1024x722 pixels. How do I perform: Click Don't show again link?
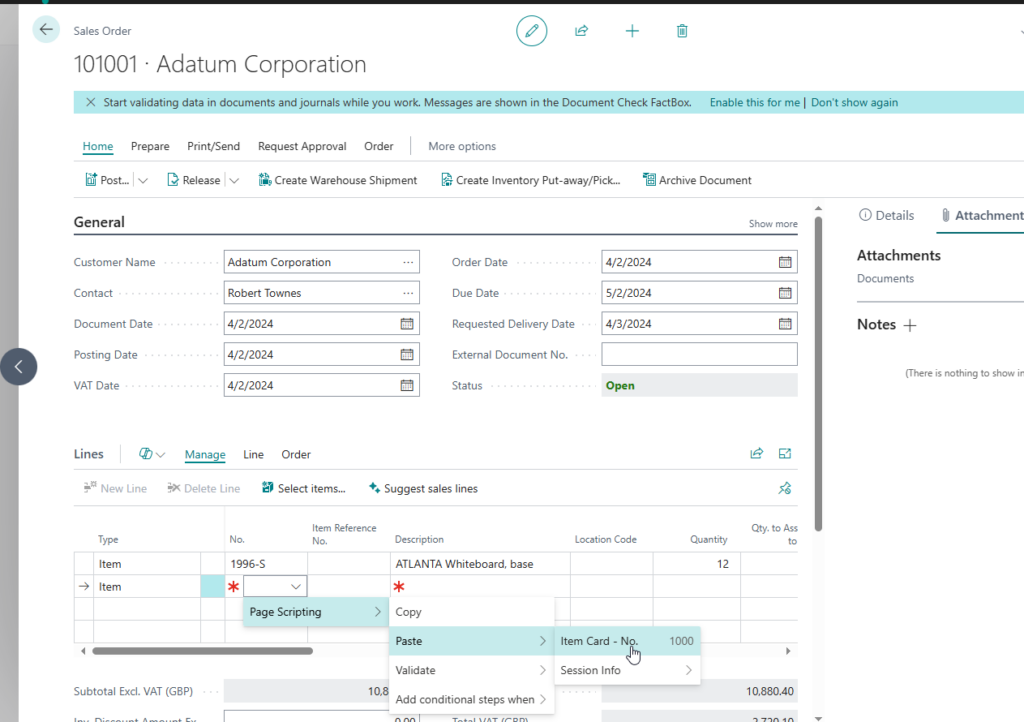click(x=854, y=102)
